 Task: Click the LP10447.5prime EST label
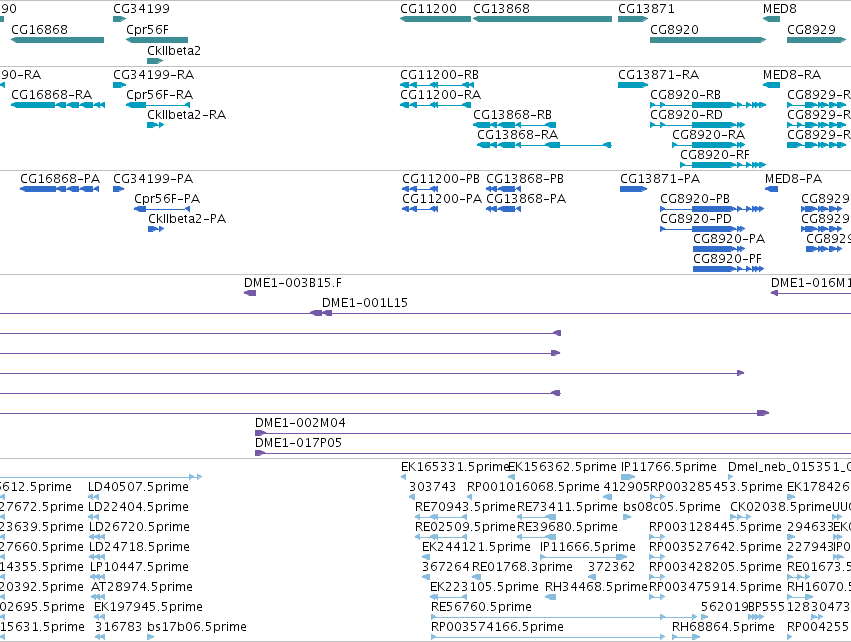click(139, 567)
